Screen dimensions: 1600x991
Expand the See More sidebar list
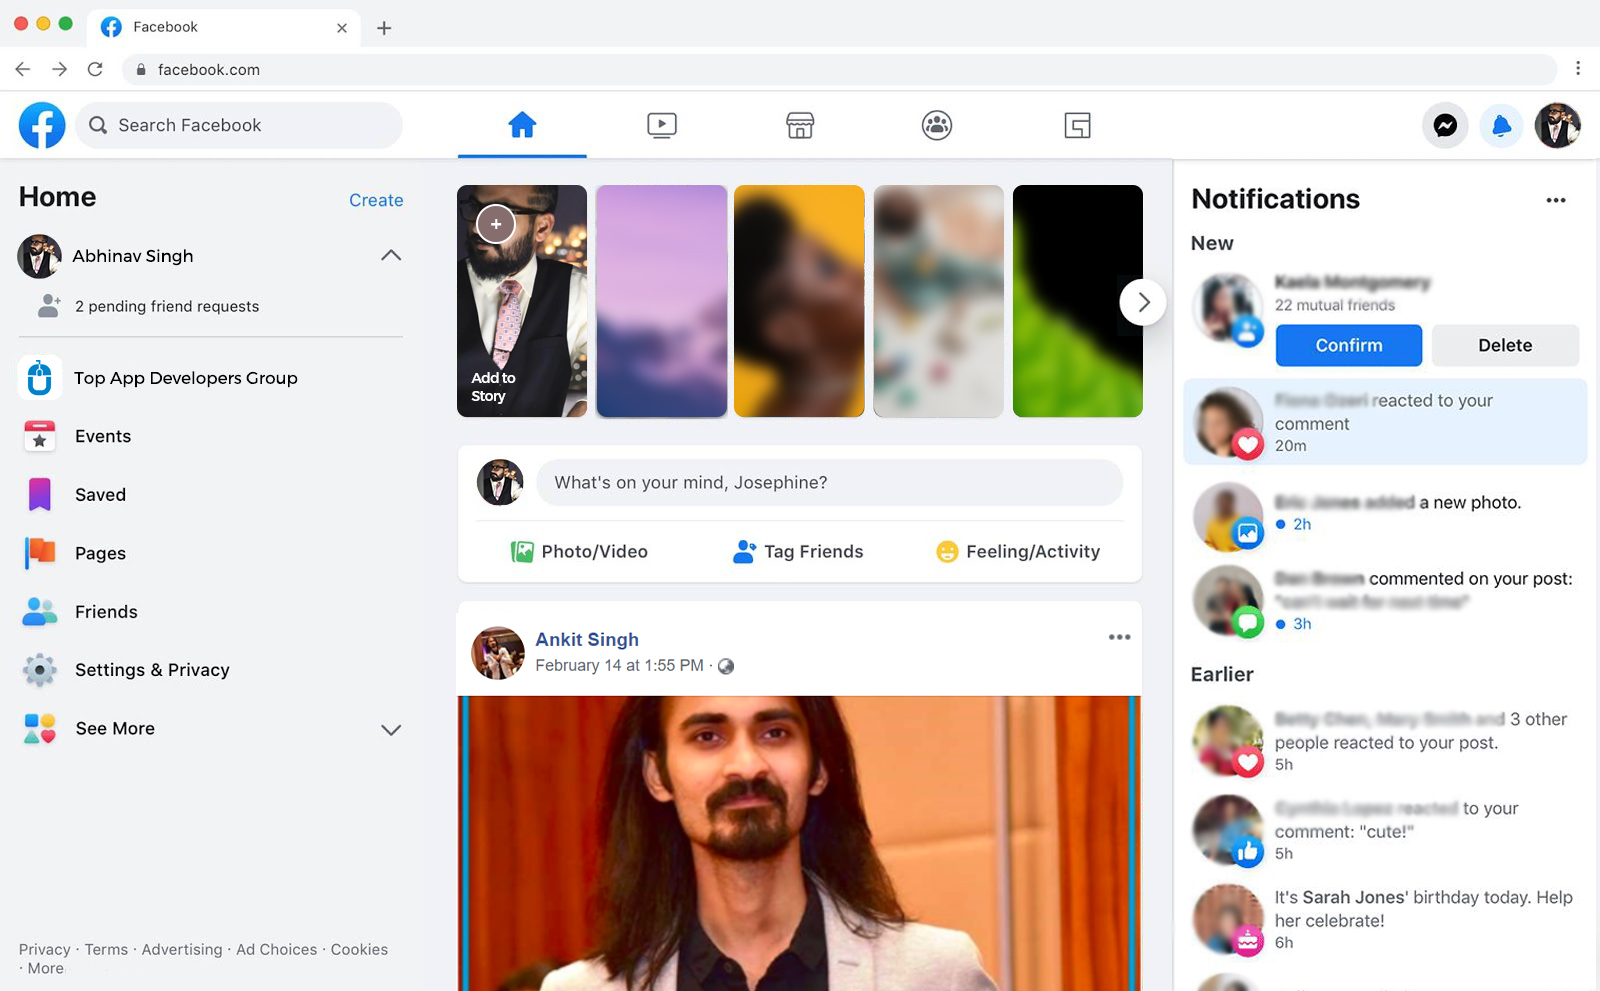(391, 730)
